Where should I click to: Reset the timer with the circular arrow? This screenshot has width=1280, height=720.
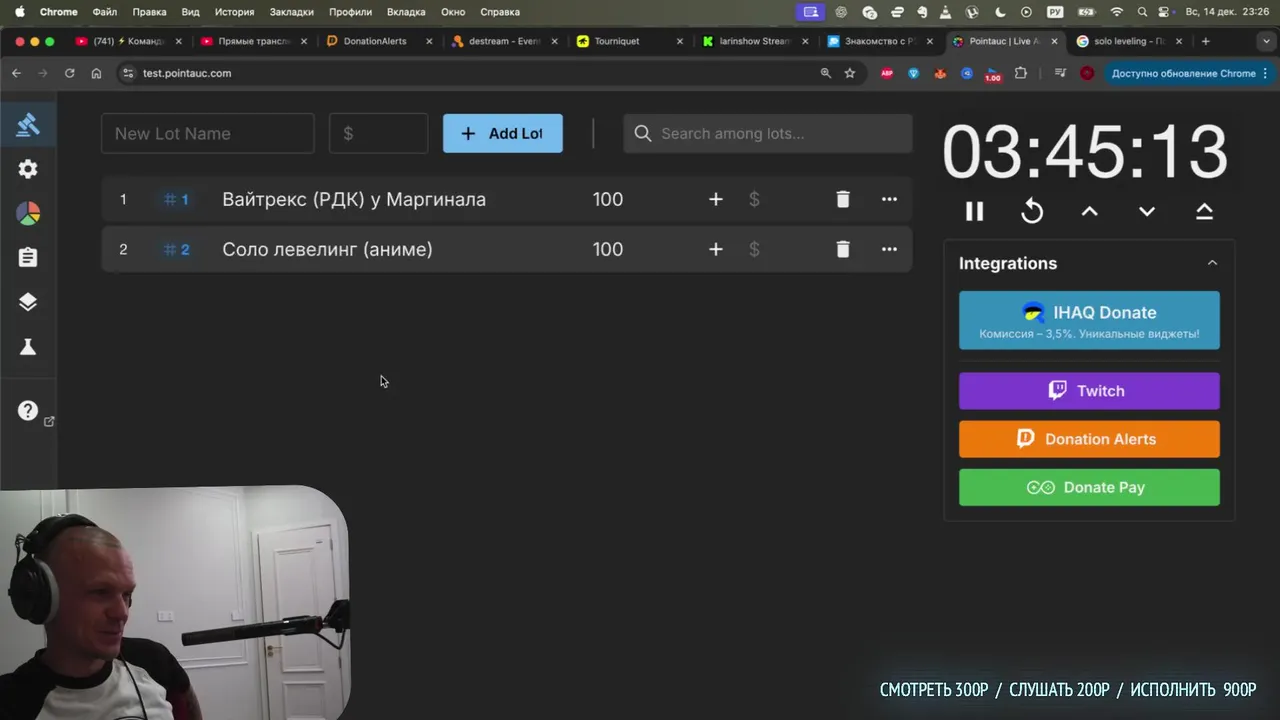tap(1032, 211)
